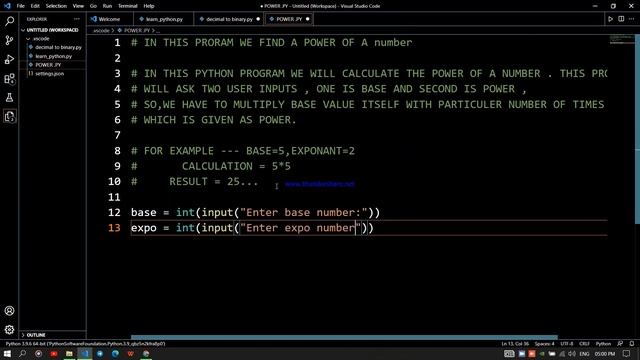
Task: Open Chrome from the taskbar
Action: [x=146, y=354]
